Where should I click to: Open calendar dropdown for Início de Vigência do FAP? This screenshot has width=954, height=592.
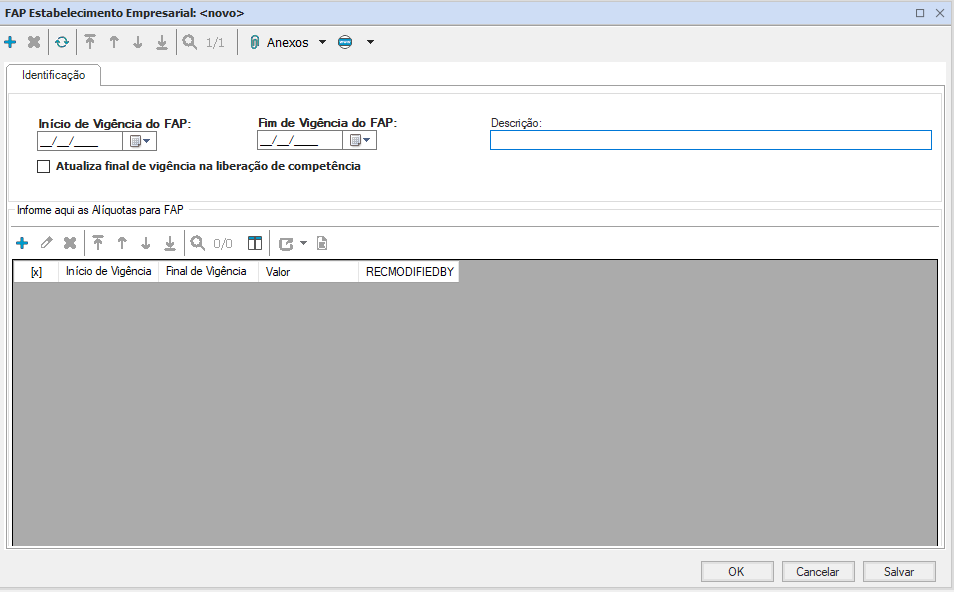[x=138, y=141]
